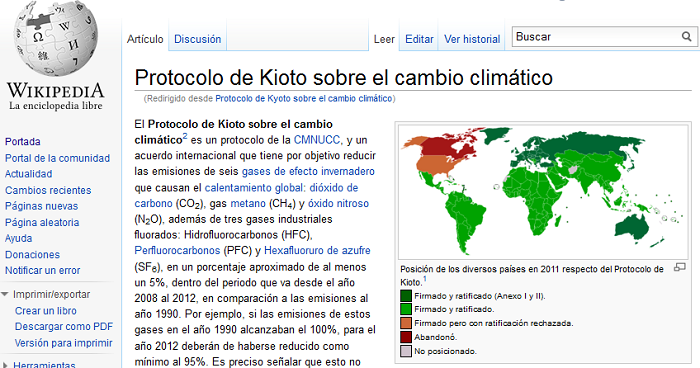Open the Ver historial tab

[x=472, y=39]
